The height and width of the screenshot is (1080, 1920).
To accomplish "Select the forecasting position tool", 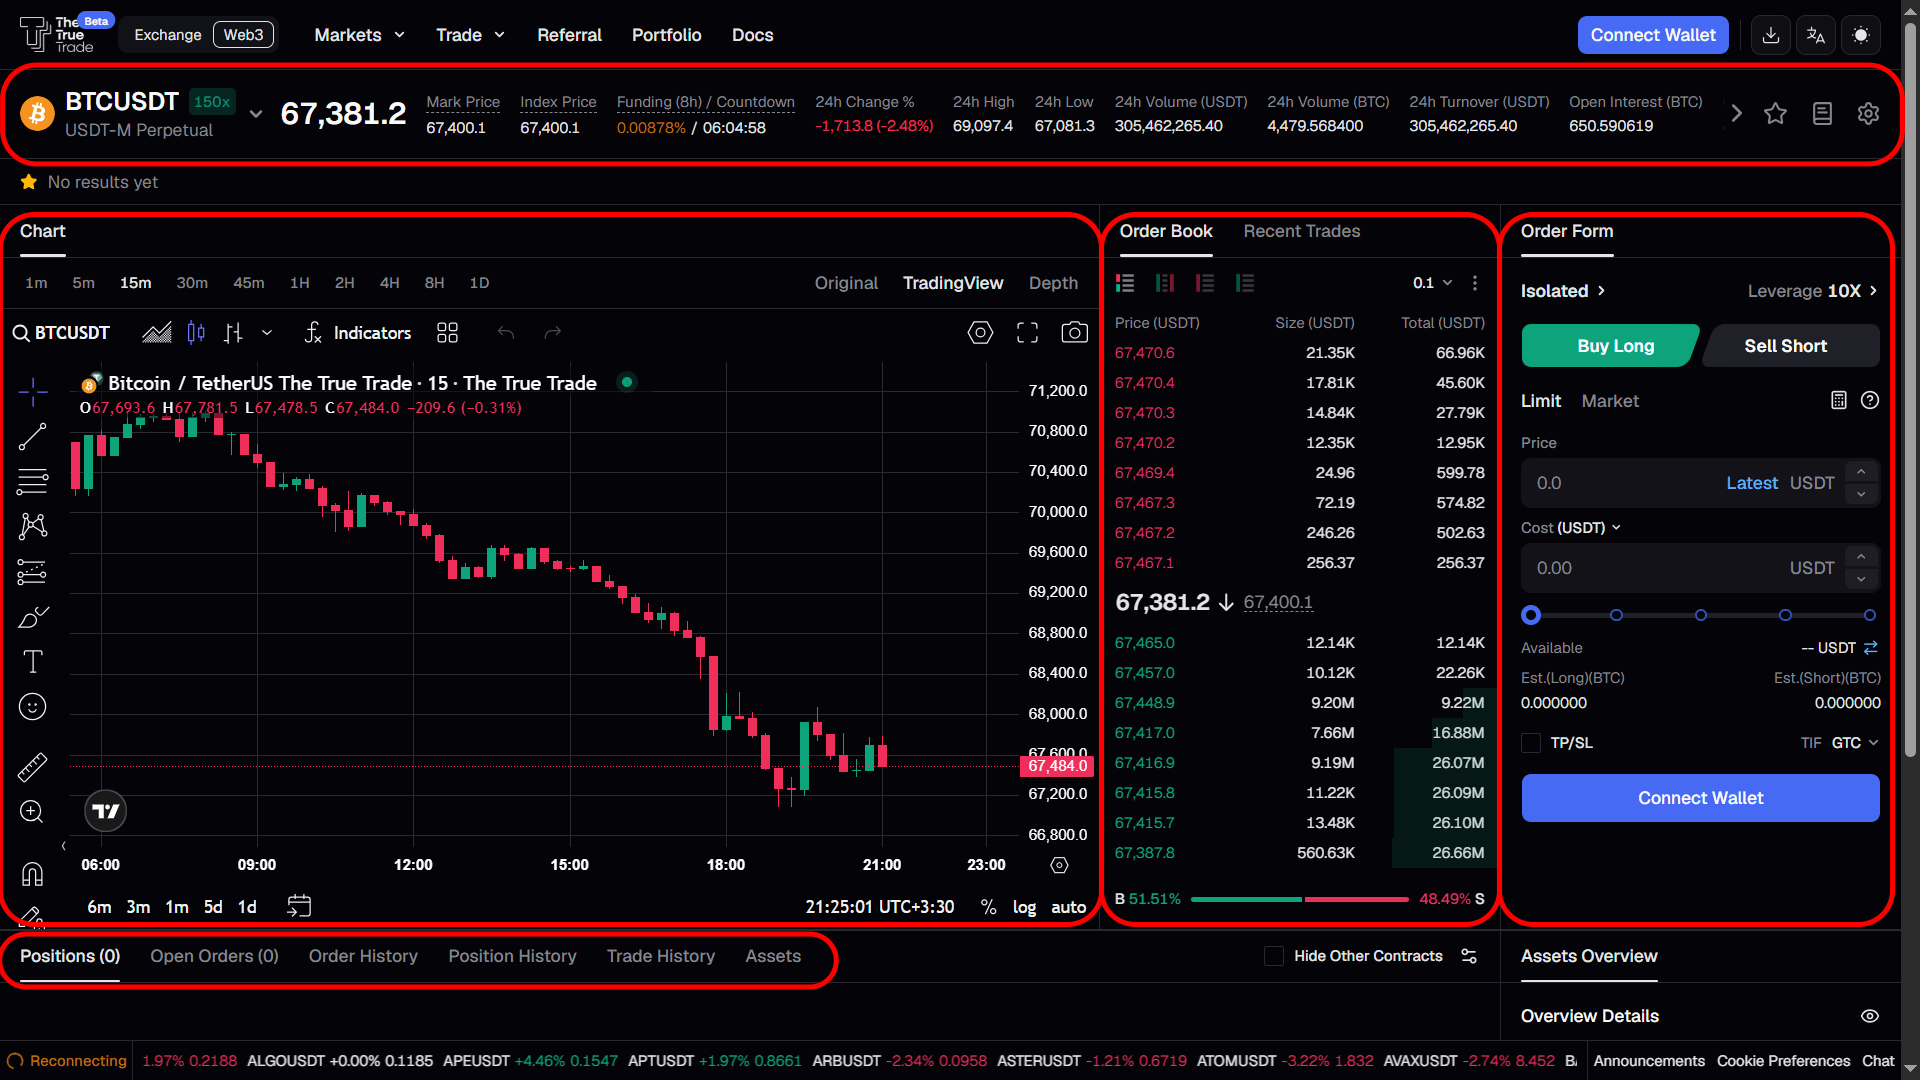I will click(x=32, y=572).
